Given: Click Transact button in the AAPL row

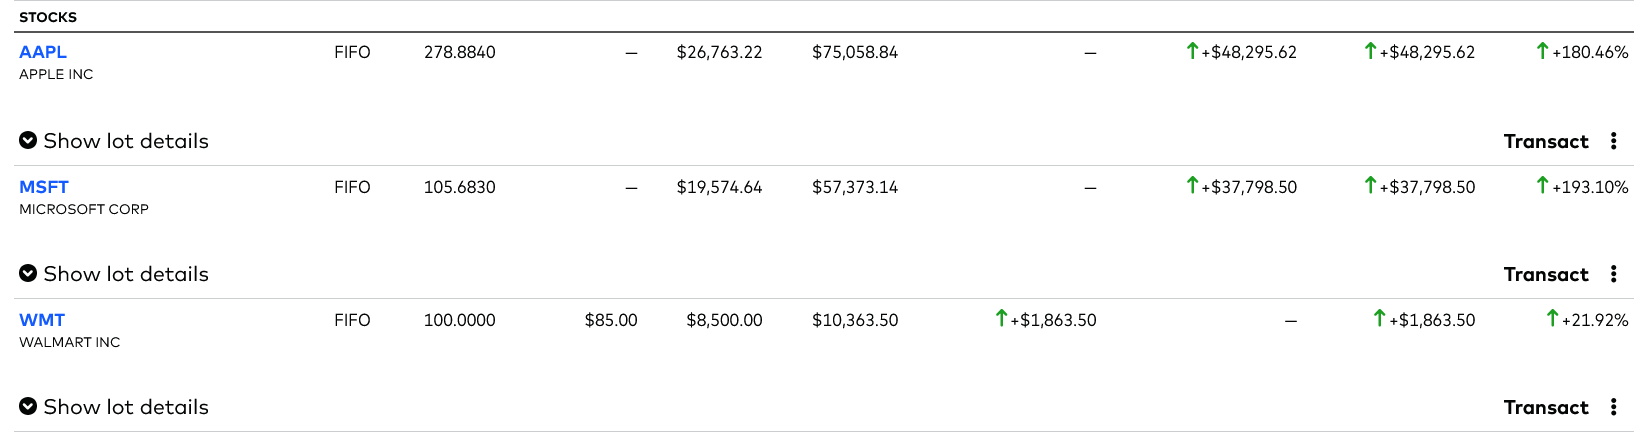Looking at the screenshot, I should click(1546, 141).
